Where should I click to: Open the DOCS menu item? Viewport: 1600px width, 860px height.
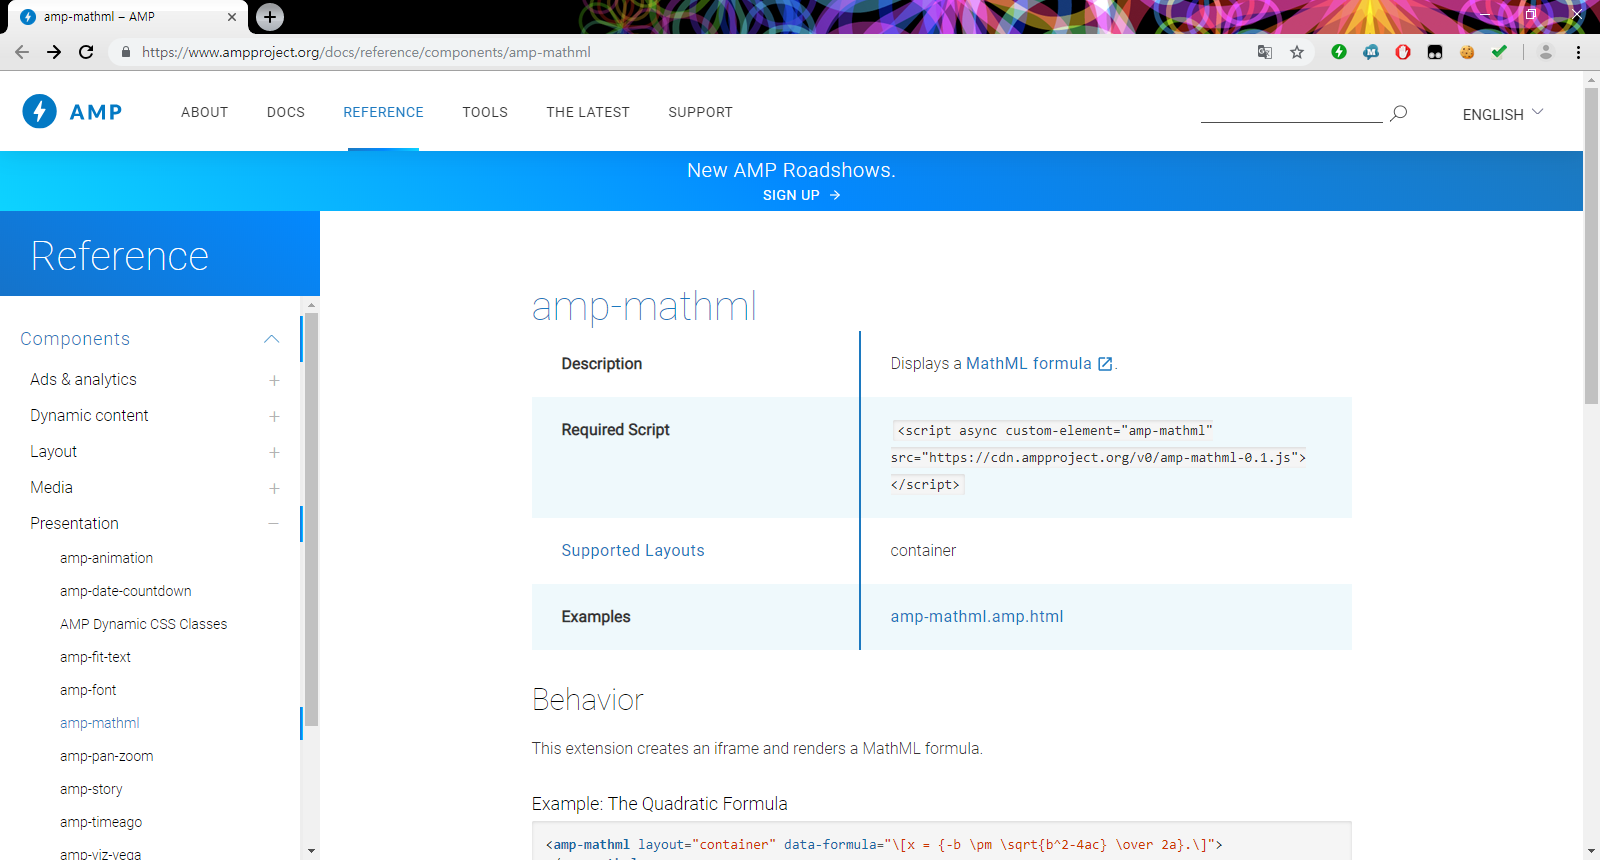click(286, 112)
